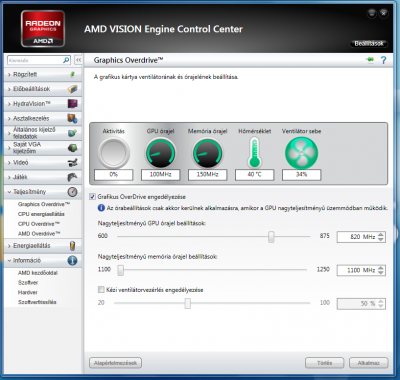Decrease memory clock with down stepper arrow
400x380 pixels.
pos(381,273)
